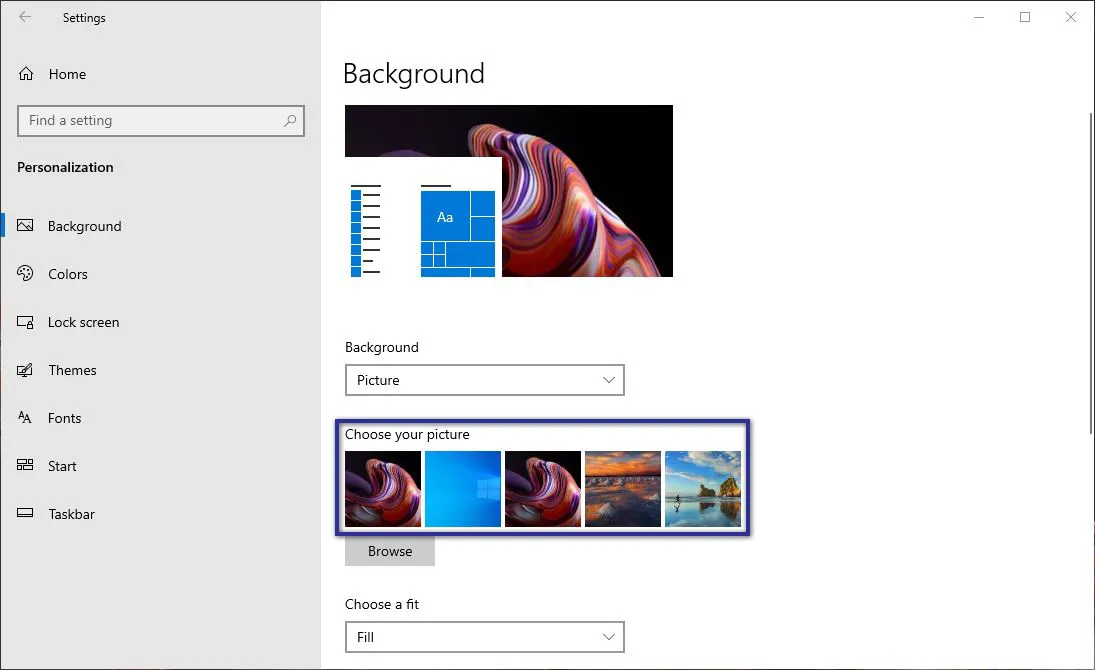Click the Home icon at the top
The height and width of the screenshot is (670, 1095).
click(24, 73)
